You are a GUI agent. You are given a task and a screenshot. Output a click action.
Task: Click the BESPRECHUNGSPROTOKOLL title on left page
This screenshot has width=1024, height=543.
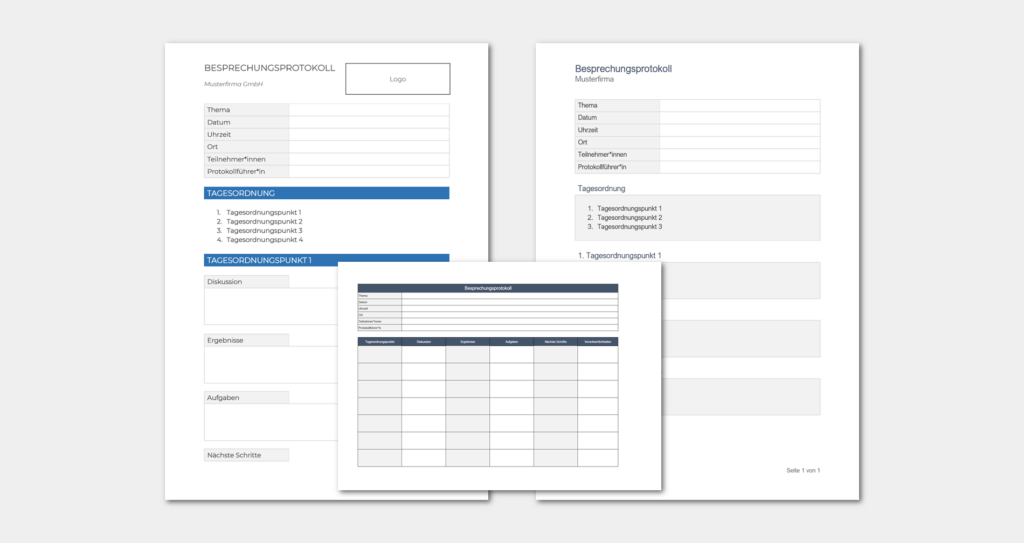tap(269, 68)
